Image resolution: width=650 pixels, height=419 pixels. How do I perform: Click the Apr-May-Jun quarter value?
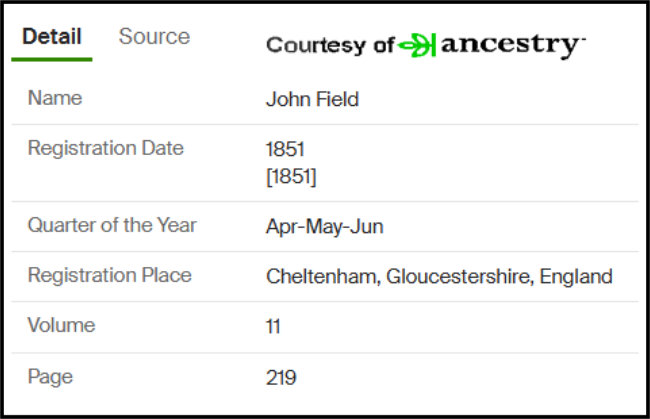[325, 227]
